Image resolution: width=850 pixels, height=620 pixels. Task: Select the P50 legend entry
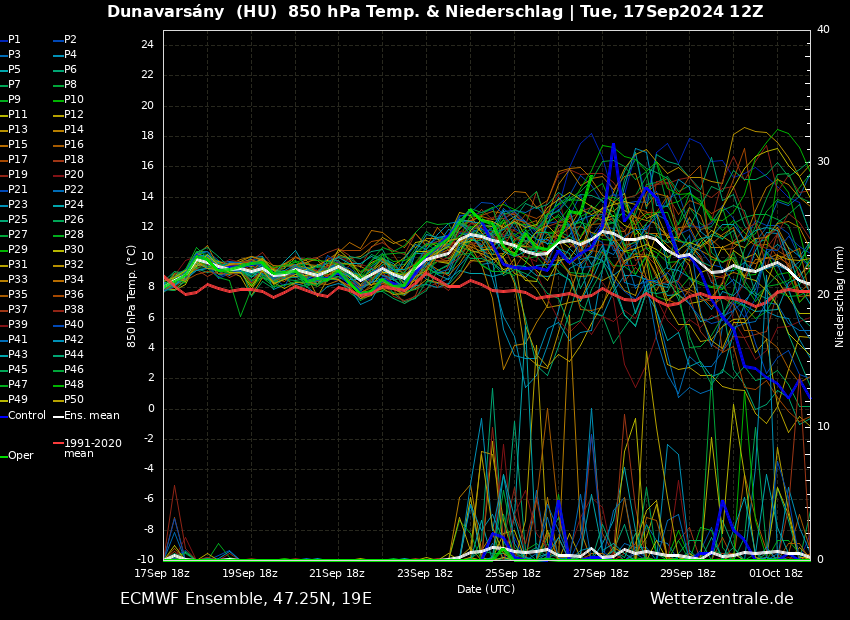click(x=73, y=400)
